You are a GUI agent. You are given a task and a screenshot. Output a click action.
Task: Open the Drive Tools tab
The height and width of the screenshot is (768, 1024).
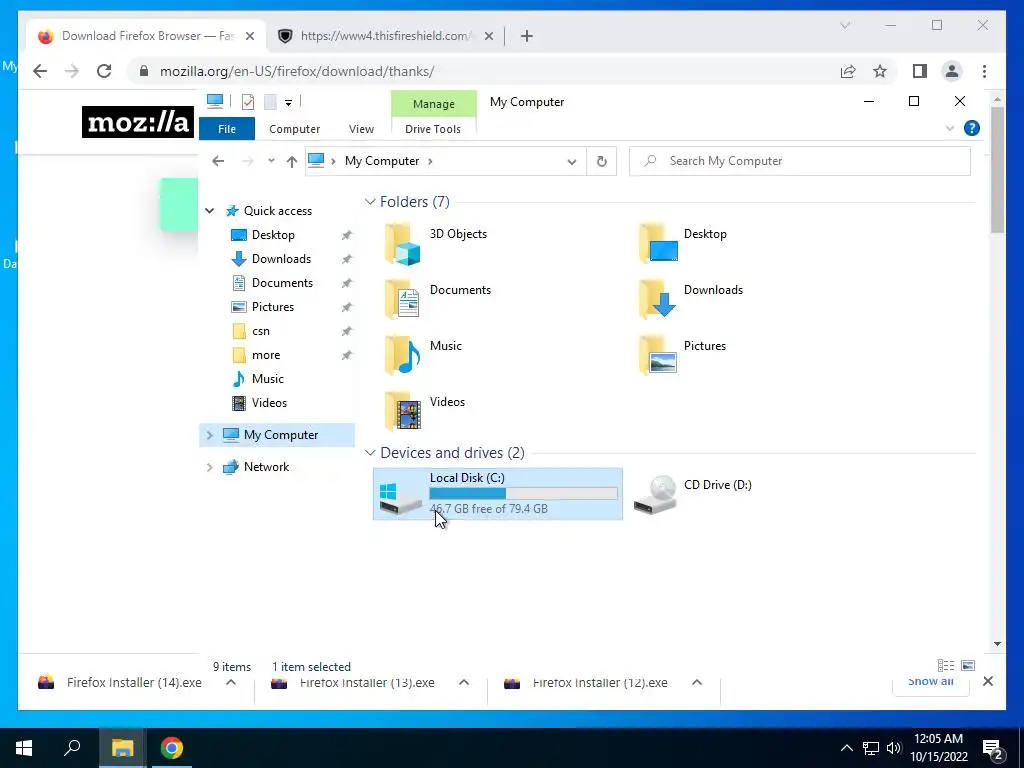click(x=433, y=129)
